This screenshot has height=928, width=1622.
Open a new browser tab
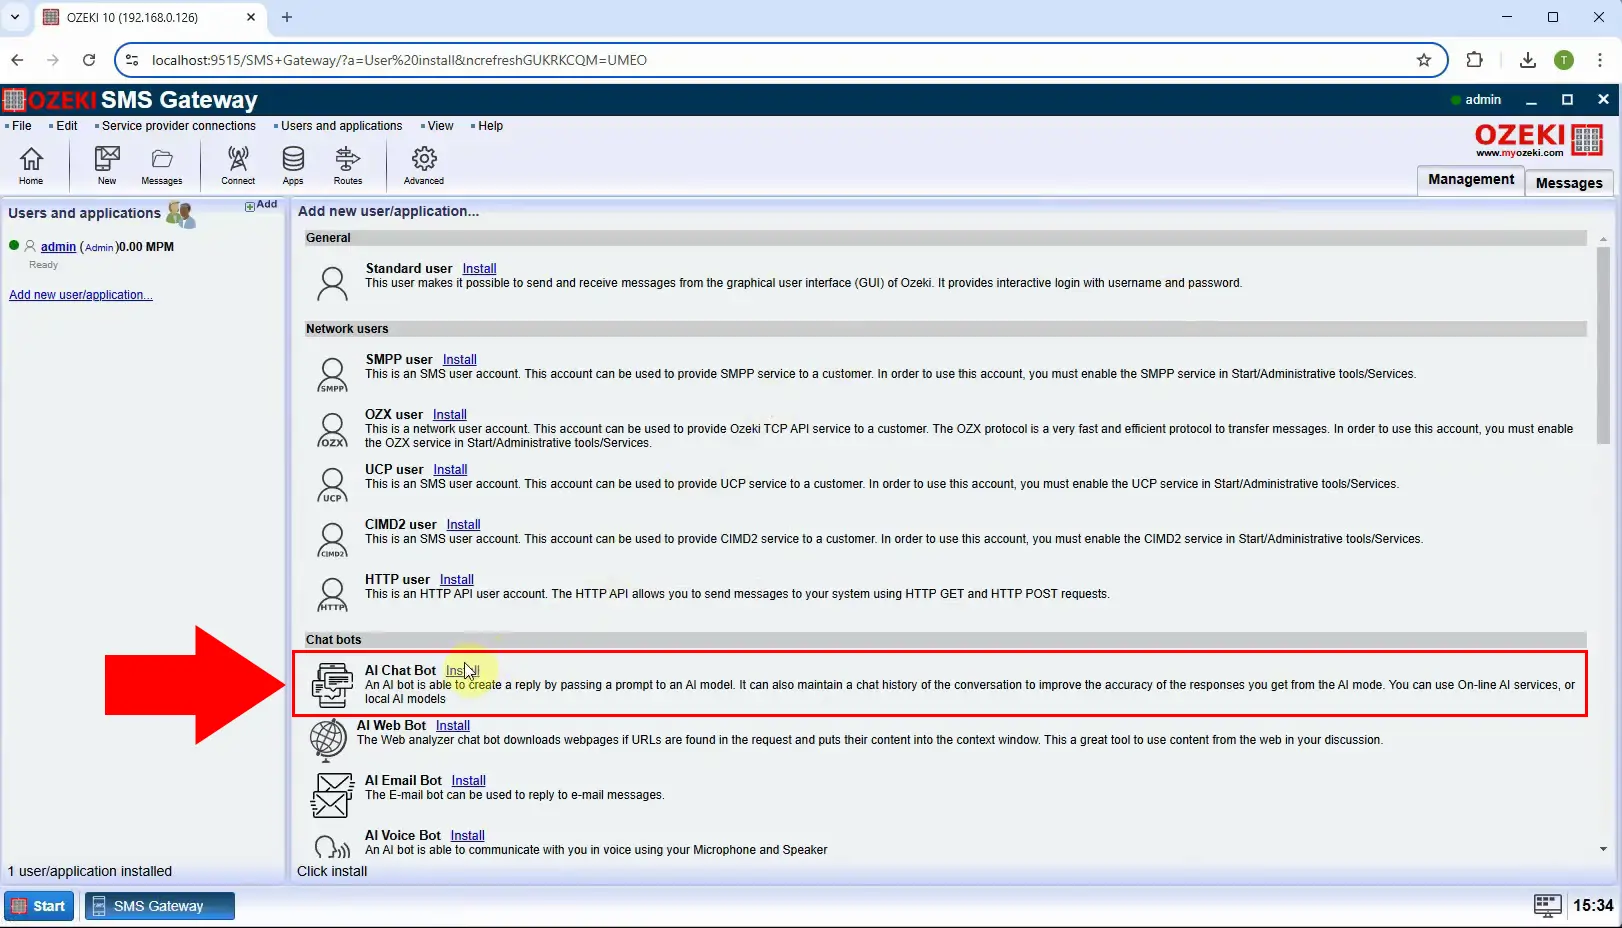point(287,17)
